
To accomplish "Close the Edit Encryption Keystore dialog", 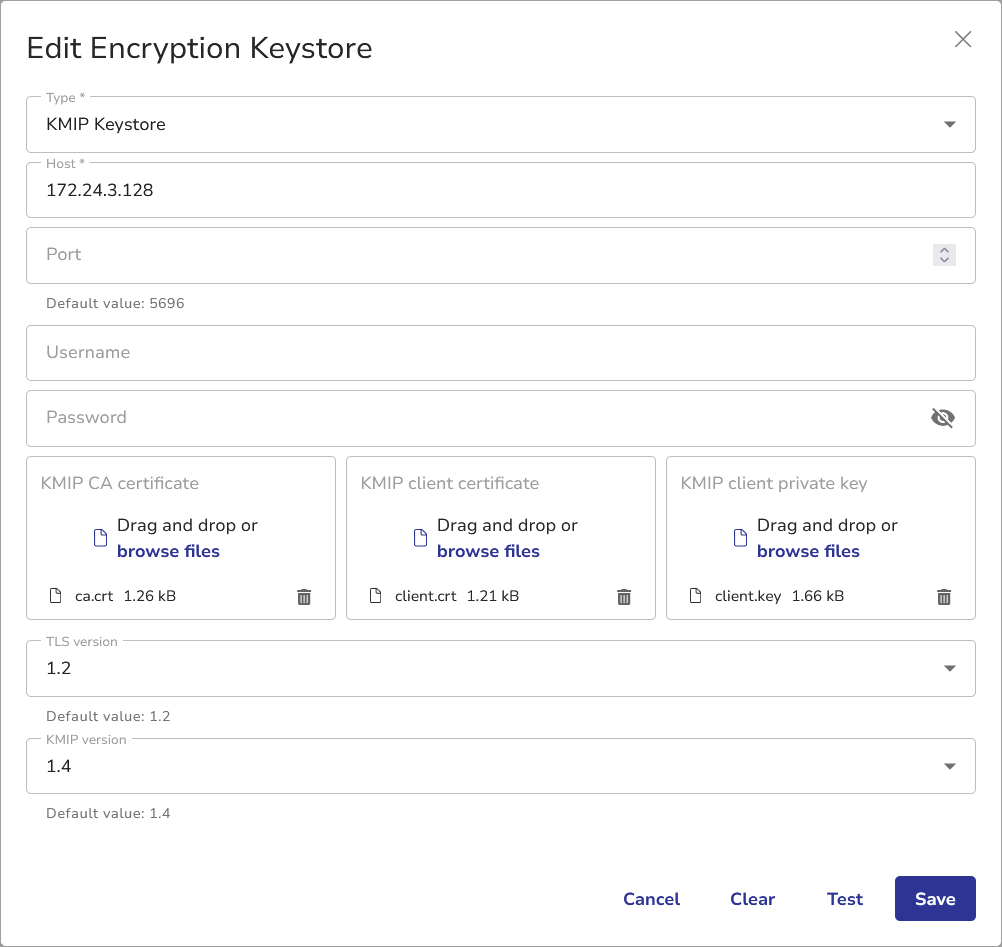I will click(962, 40).
